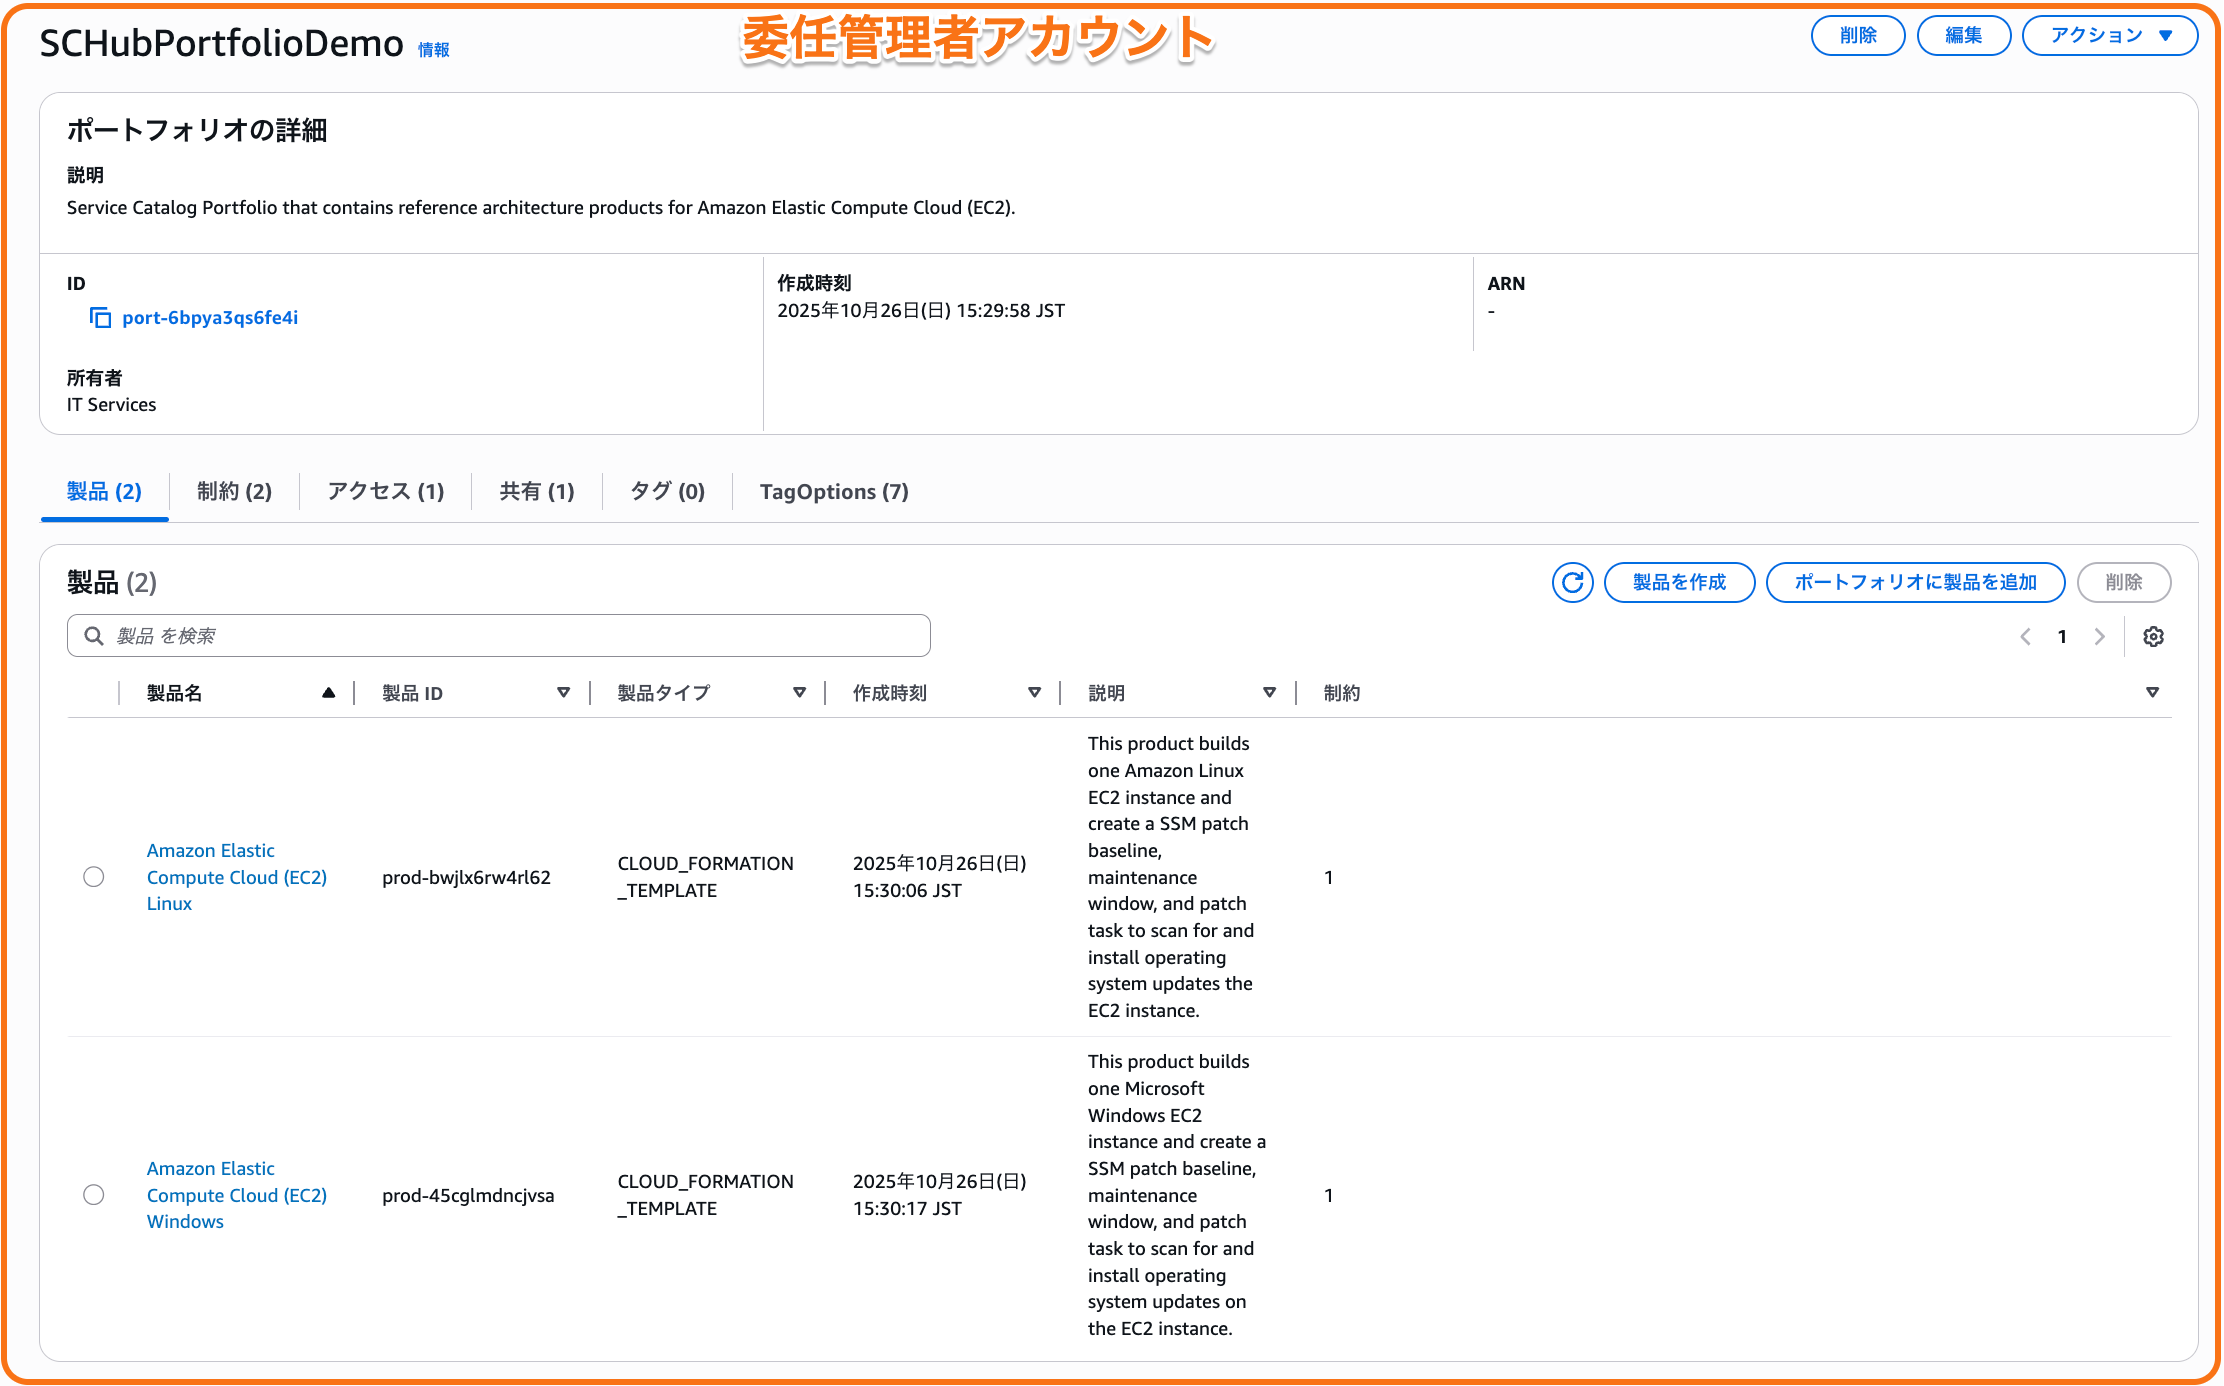The image size is (2224, 1386).
Task: Click the 情報 info link
Action: (433, 50)
